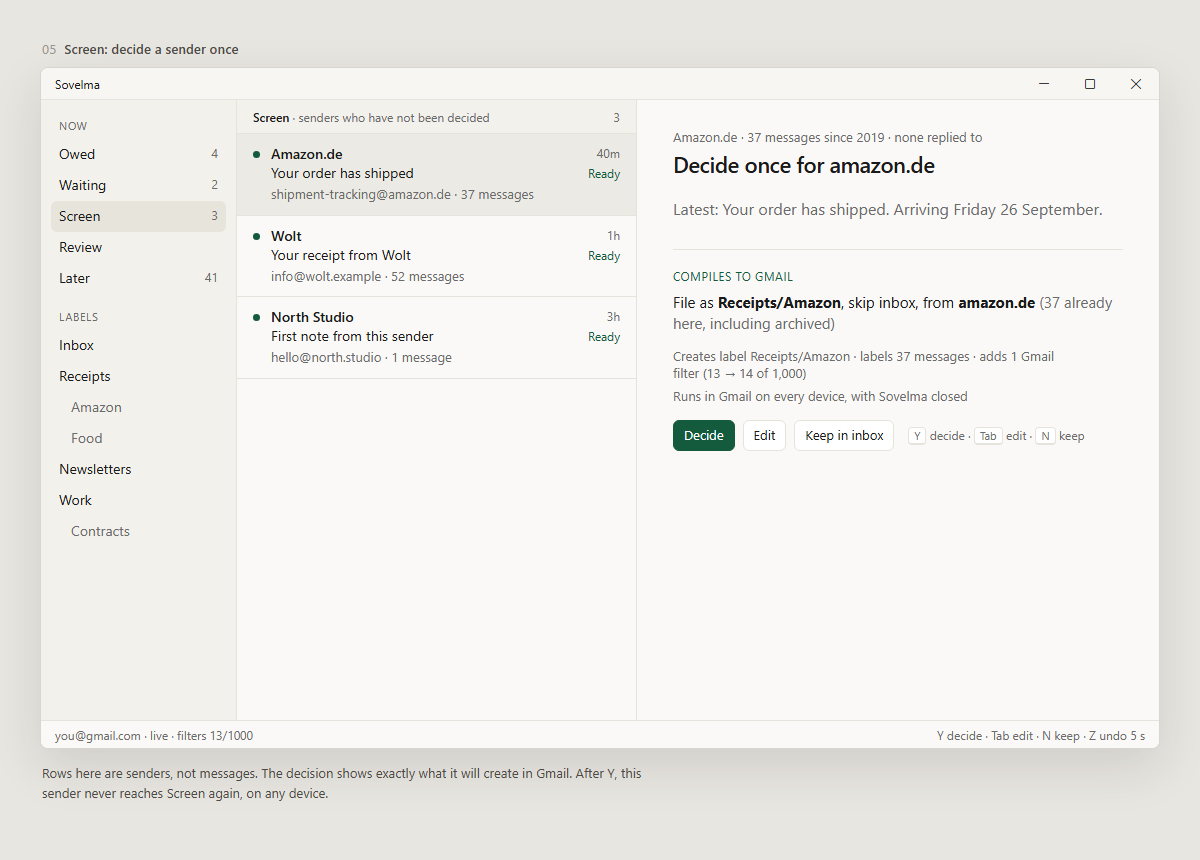Click the green dot beside Wolt

(x=257, y=236)
